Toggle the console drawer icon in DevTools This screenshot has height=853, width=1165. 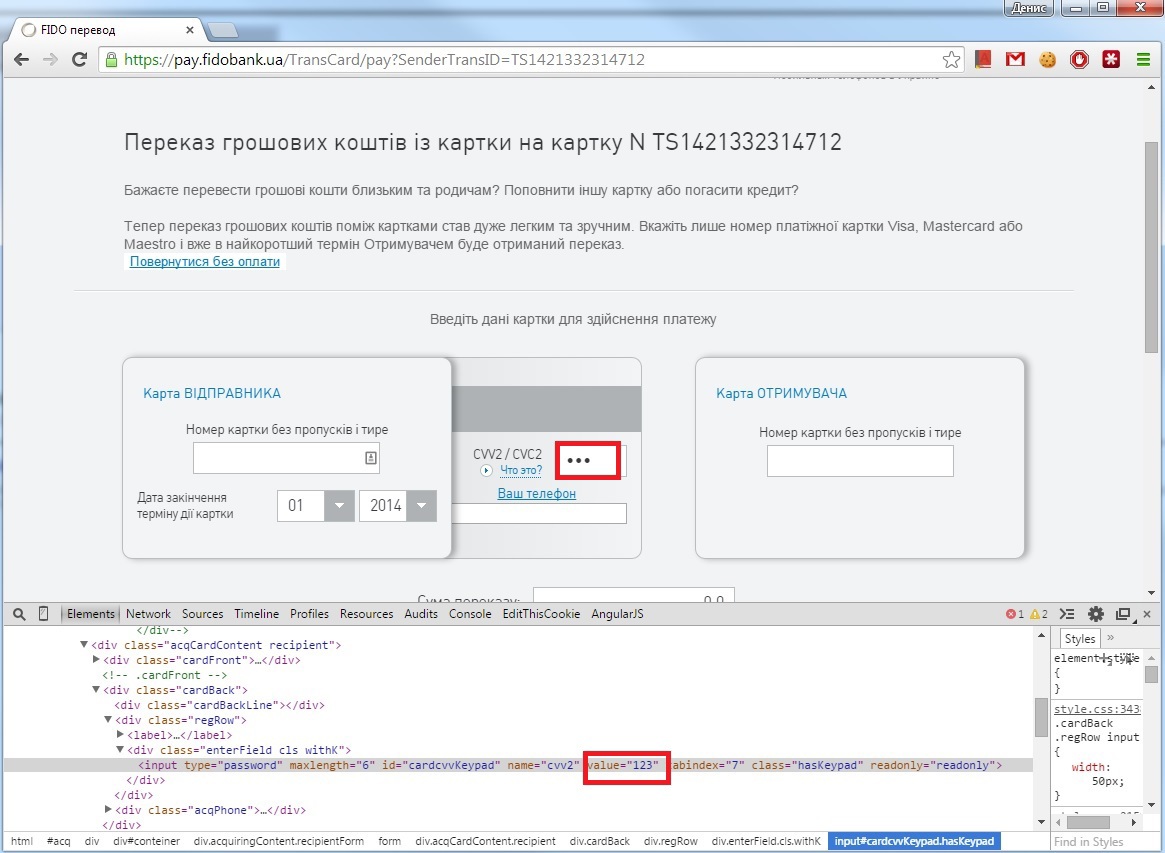tap(1066, 613)
